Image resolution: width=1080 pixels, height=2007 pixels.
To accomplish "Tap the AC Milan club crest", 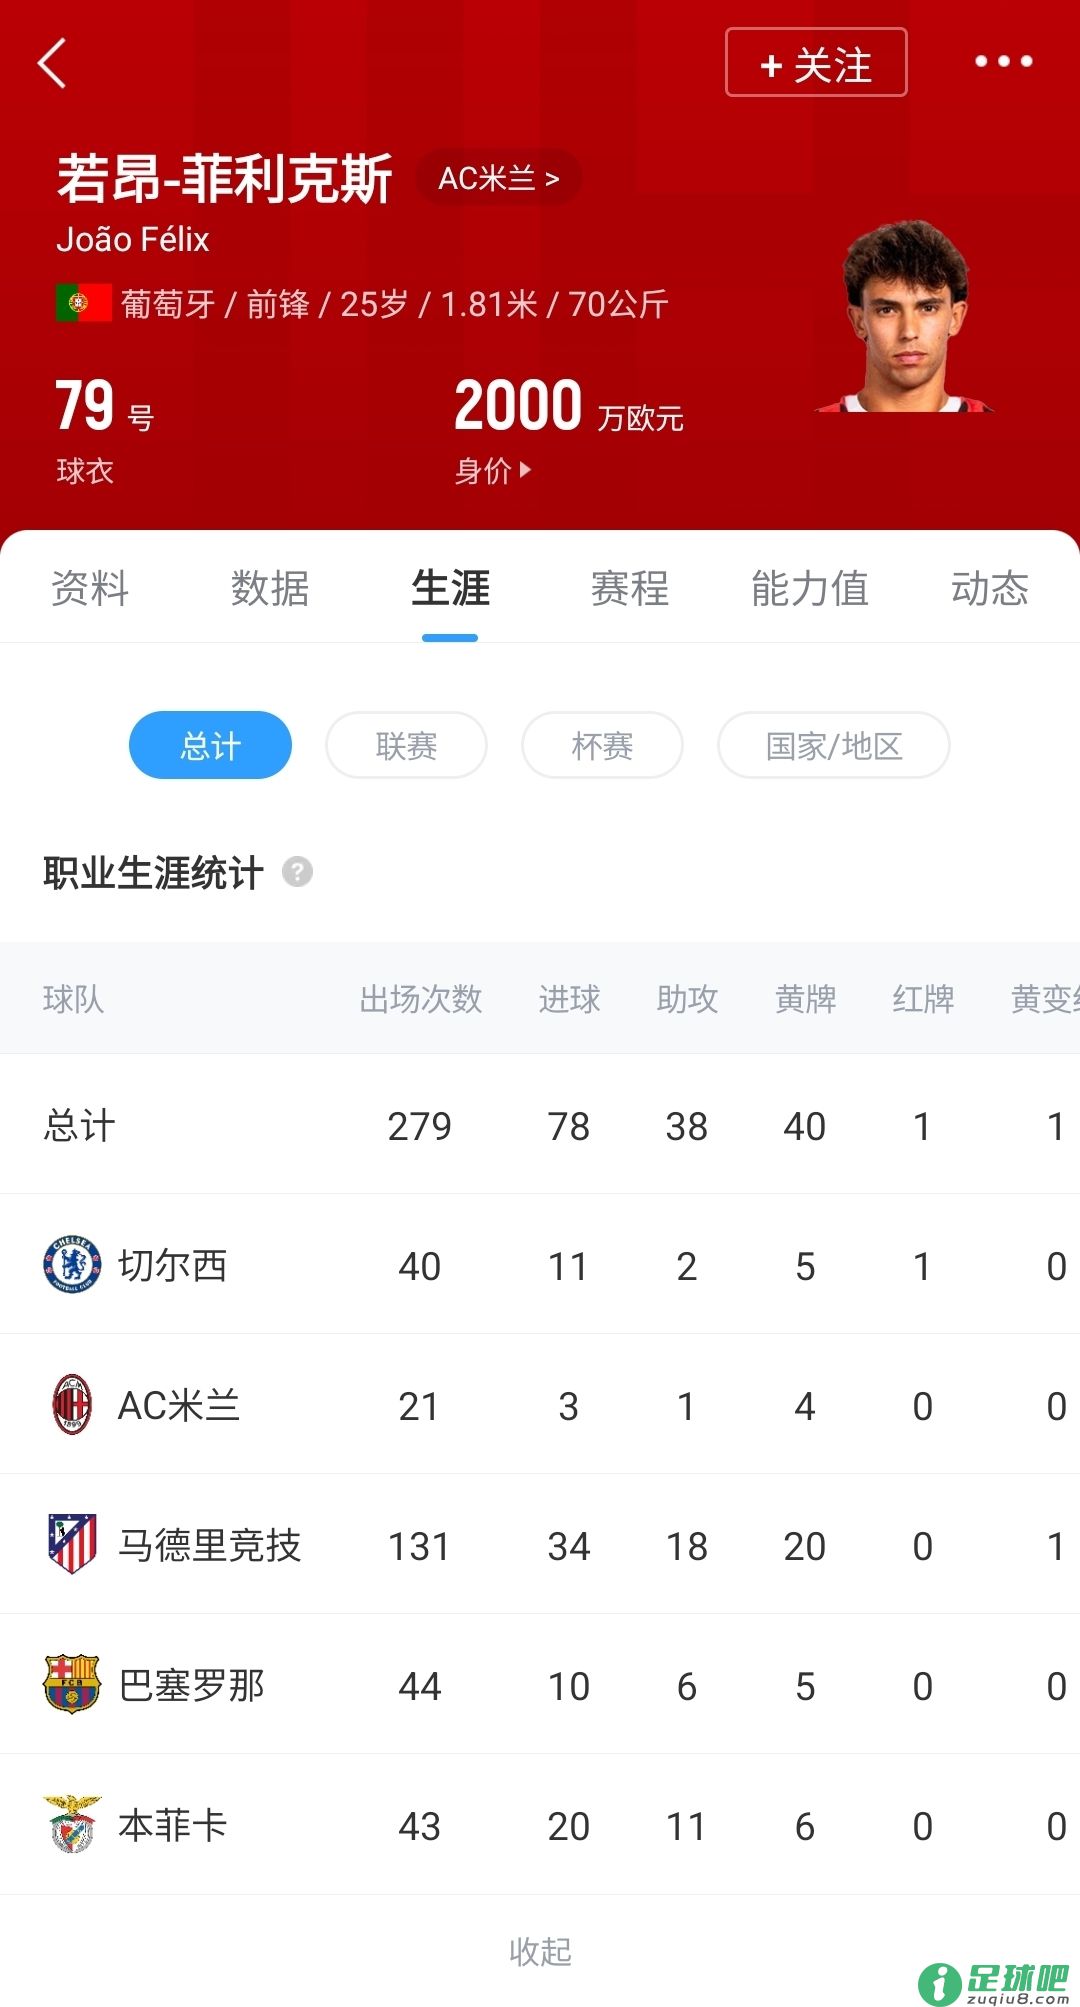I will [x=72, y=1405].
